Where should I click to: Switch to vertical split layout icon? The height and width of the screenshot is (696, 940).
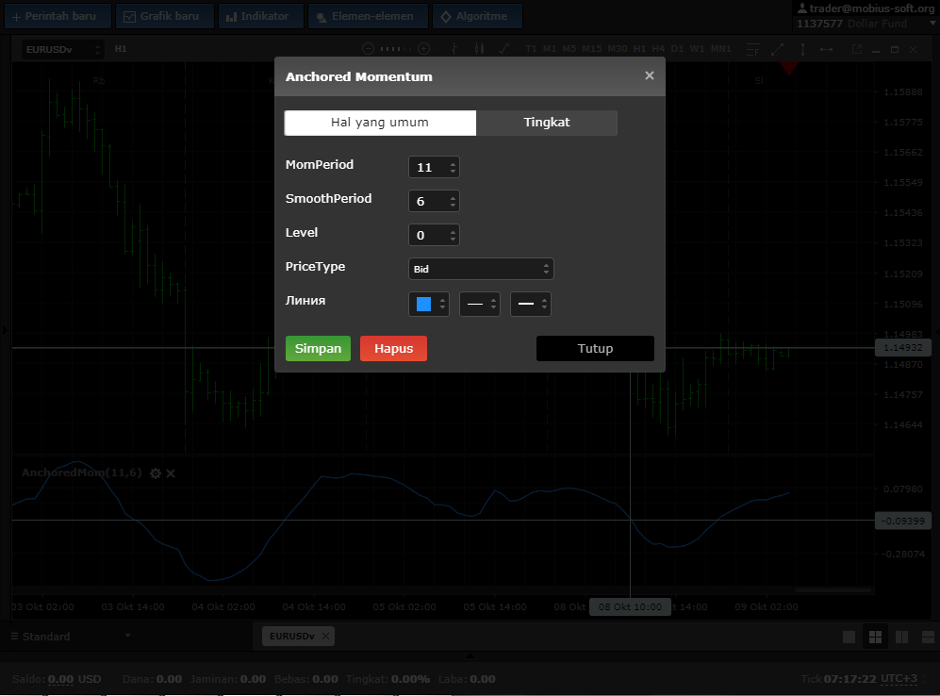click(902, 637)
